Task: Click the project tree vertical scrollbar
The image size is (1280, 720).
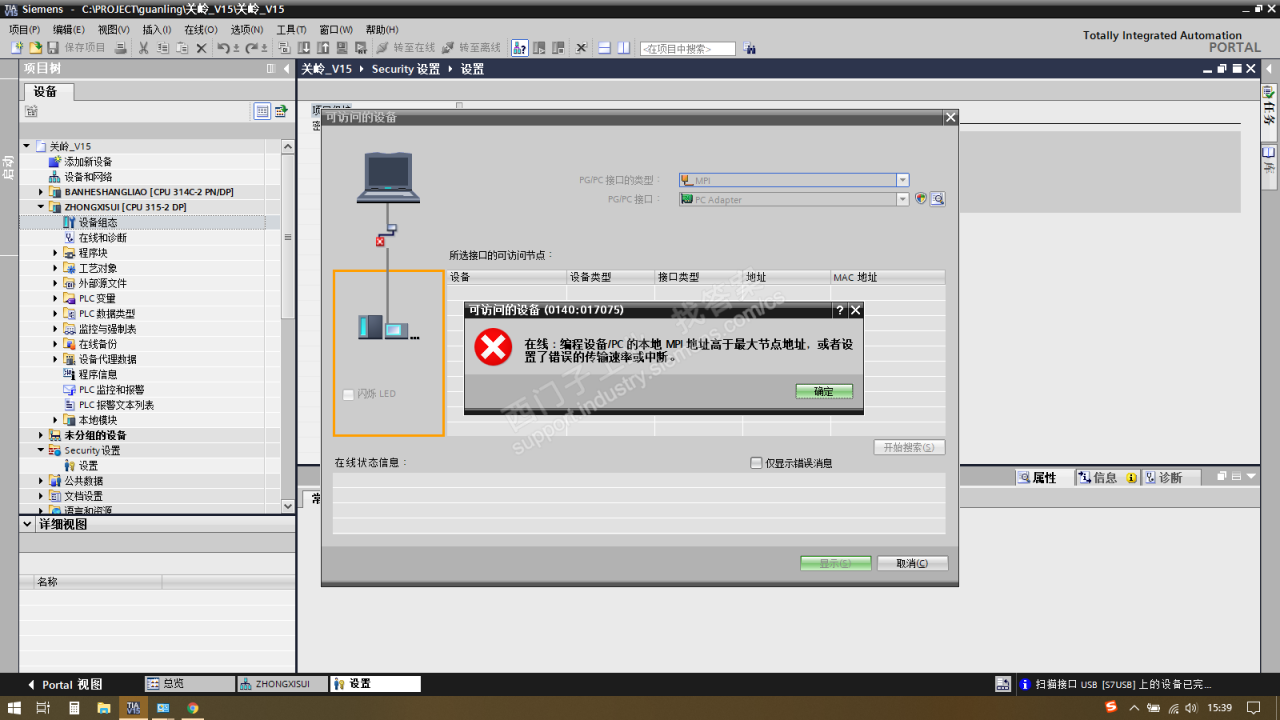Action: [288, 326]
